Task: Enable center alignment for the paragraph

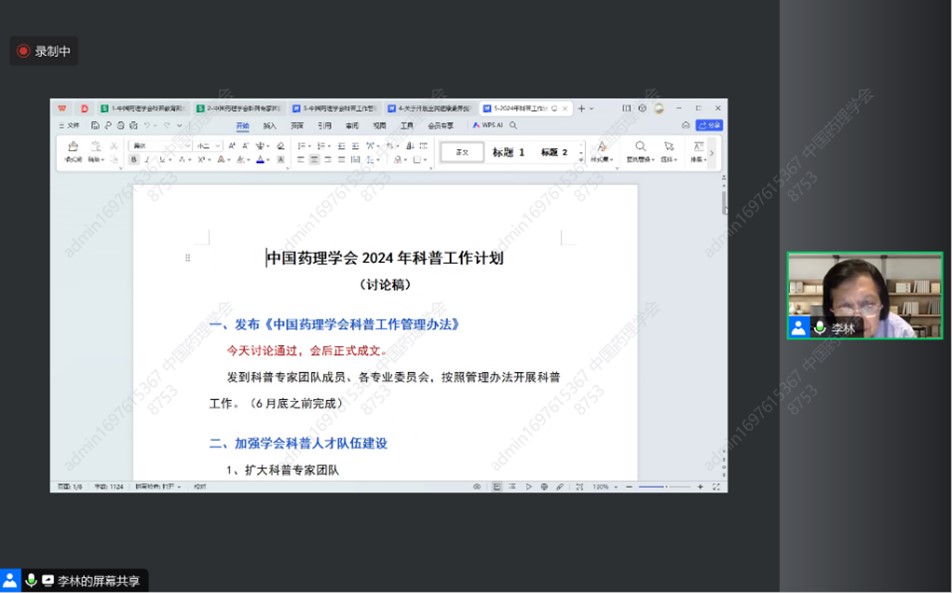Action: click(x=314, y=159)
